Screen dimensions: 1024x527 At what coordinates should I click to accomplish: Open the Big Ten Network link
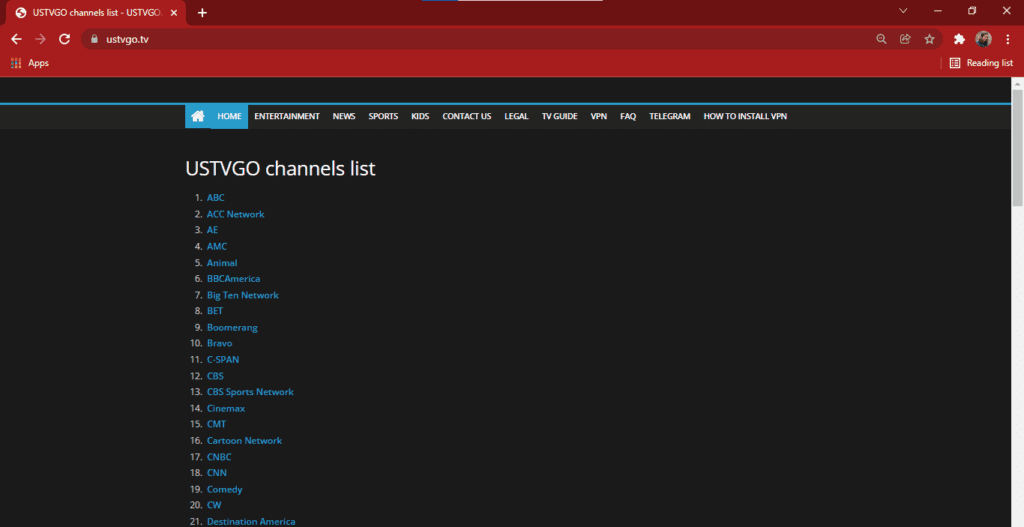(242, 295)
